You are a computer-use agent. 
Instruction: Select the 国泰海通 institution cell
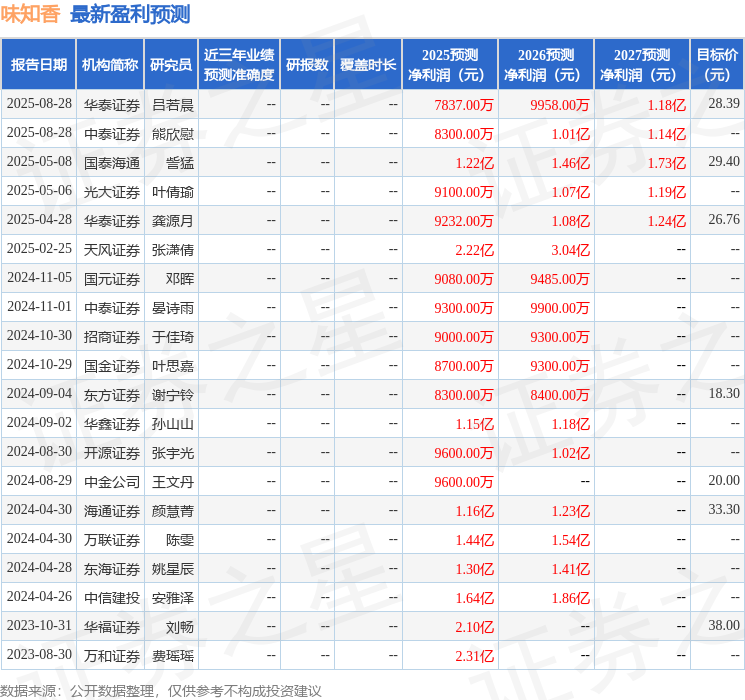point(112,163)
